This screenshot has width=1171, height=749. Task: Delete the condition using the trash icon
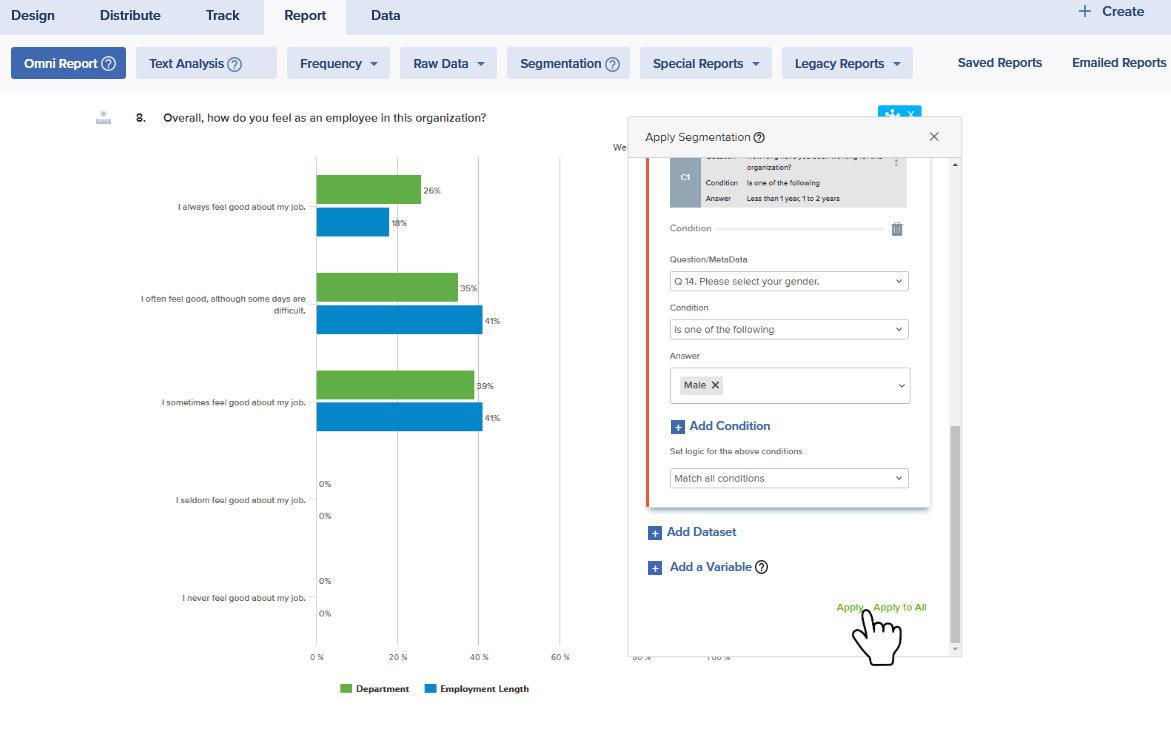(897, 229)
